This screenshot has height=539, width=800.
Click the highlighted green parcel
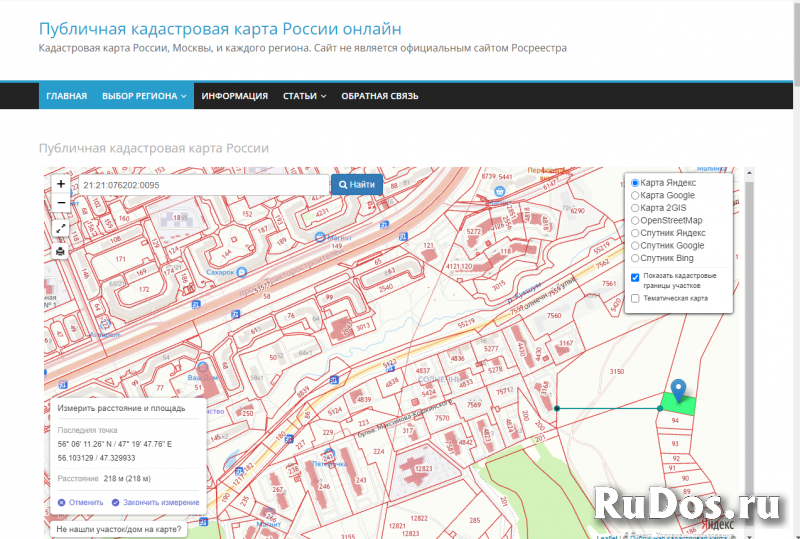(x=680, y=404)
